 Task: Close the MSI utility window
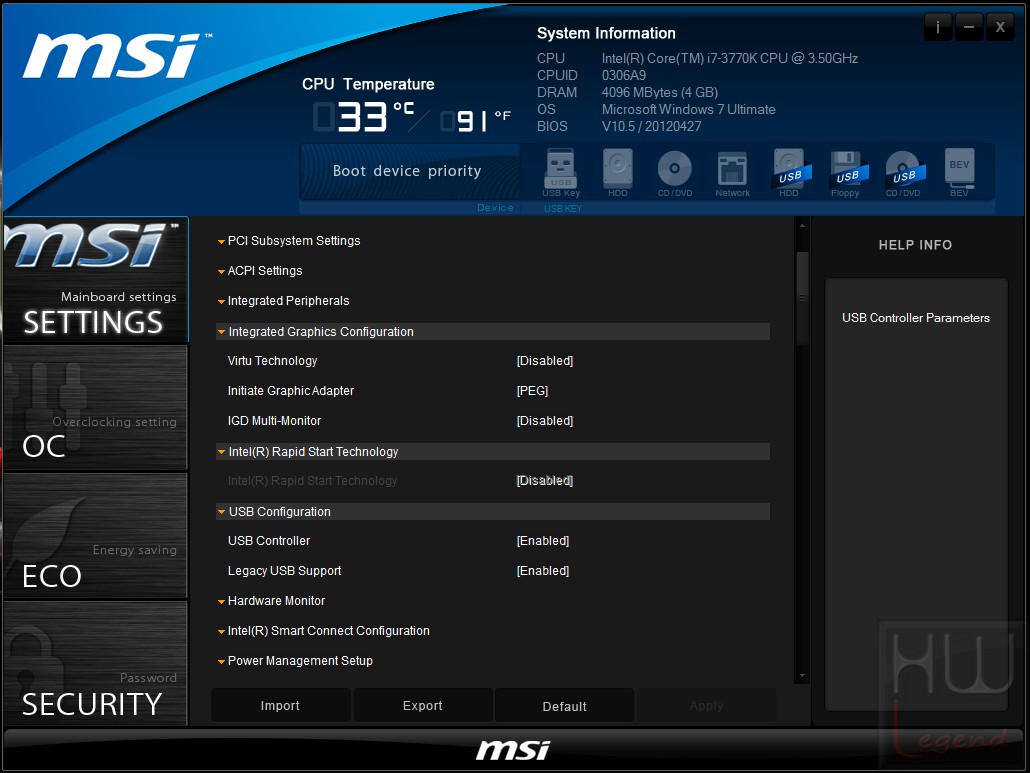pyautogui.click(x=1000, y=27)
